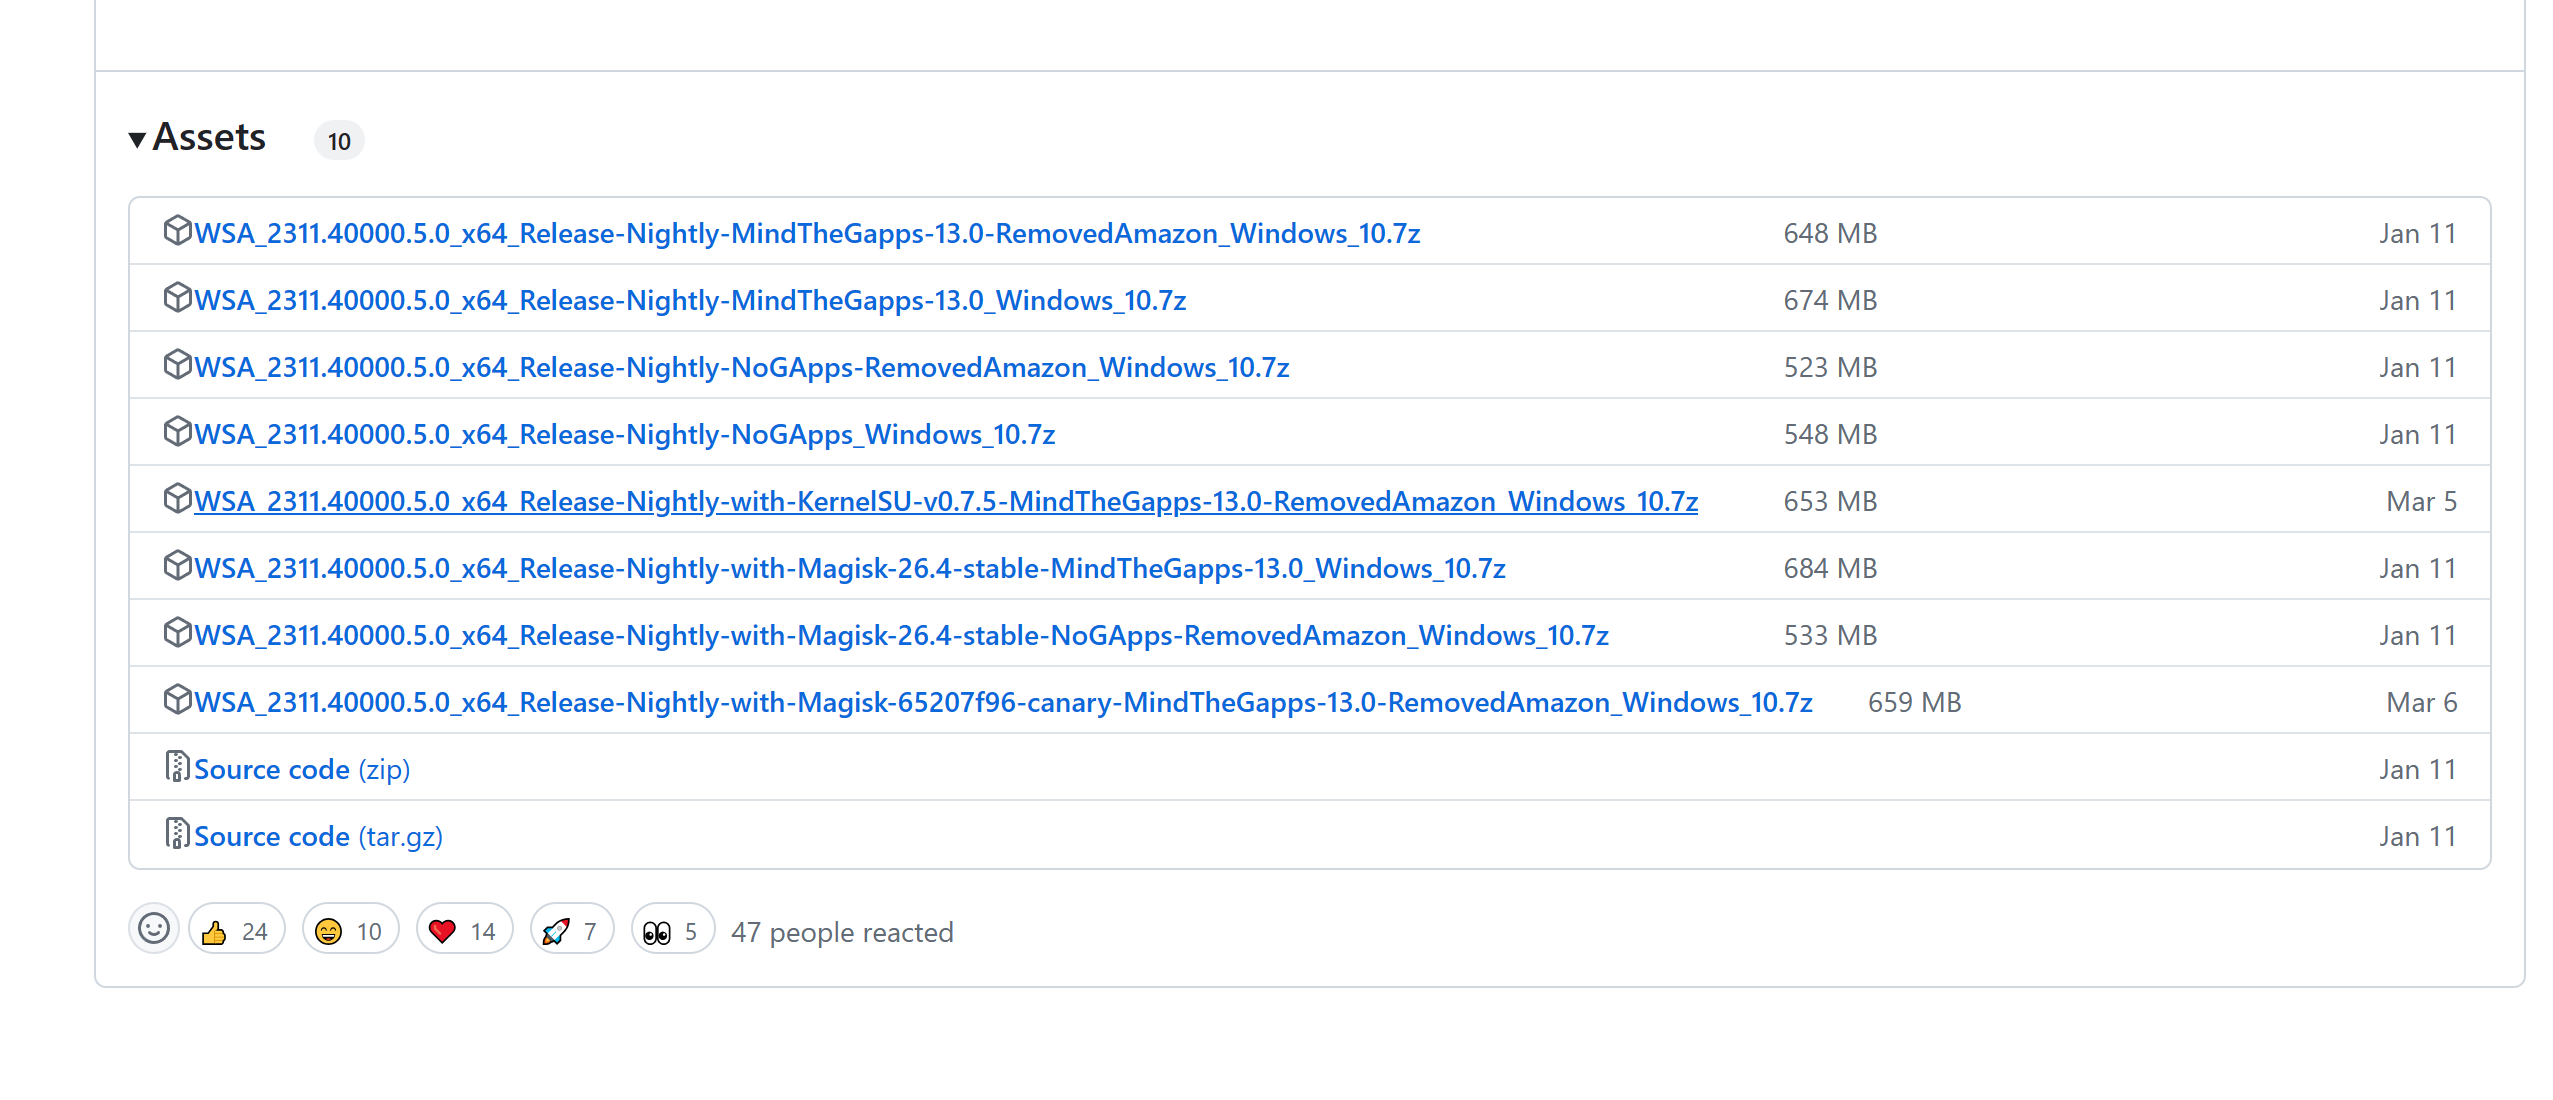Click package icon of 674 MB asset
This screenshot has width=2553, height=1100.
177,298
